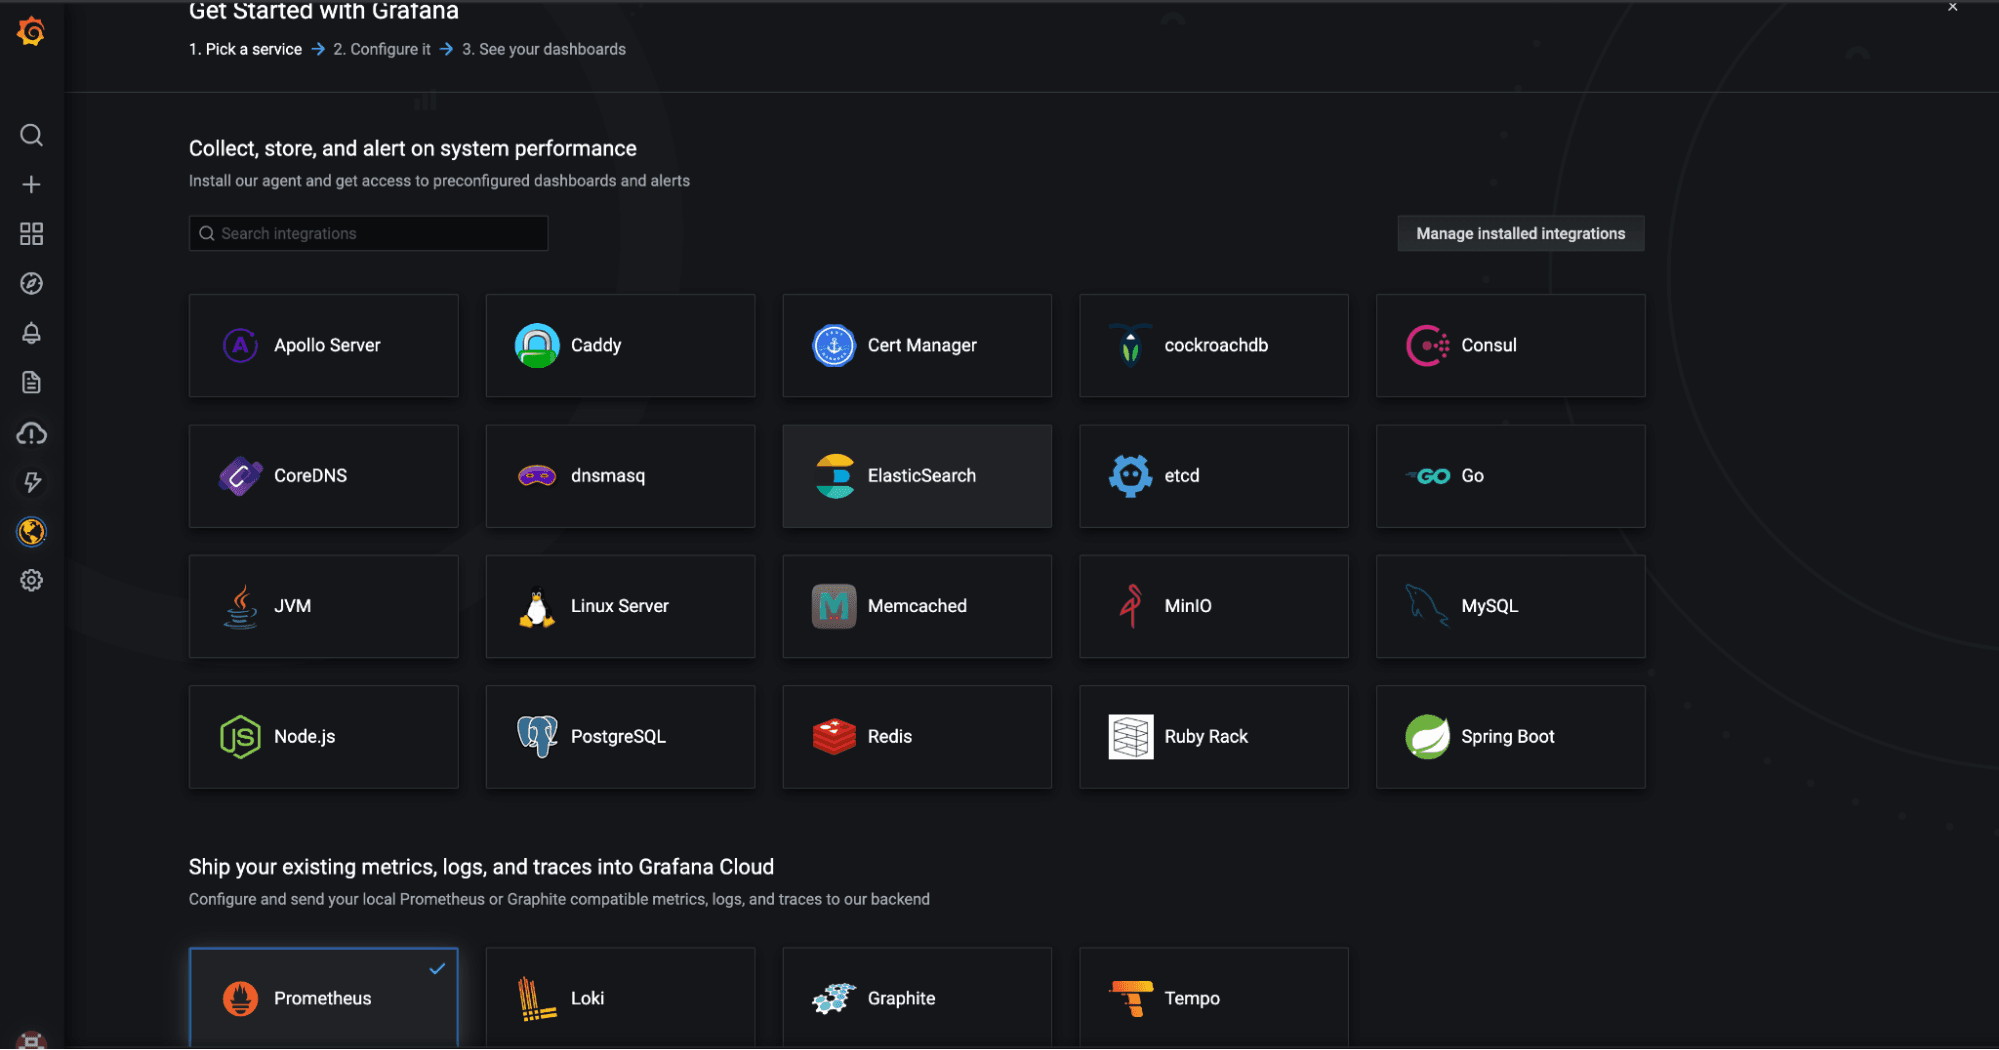Go to step 3 See your dashboards

pyautogui.click(x=544, y=49)
